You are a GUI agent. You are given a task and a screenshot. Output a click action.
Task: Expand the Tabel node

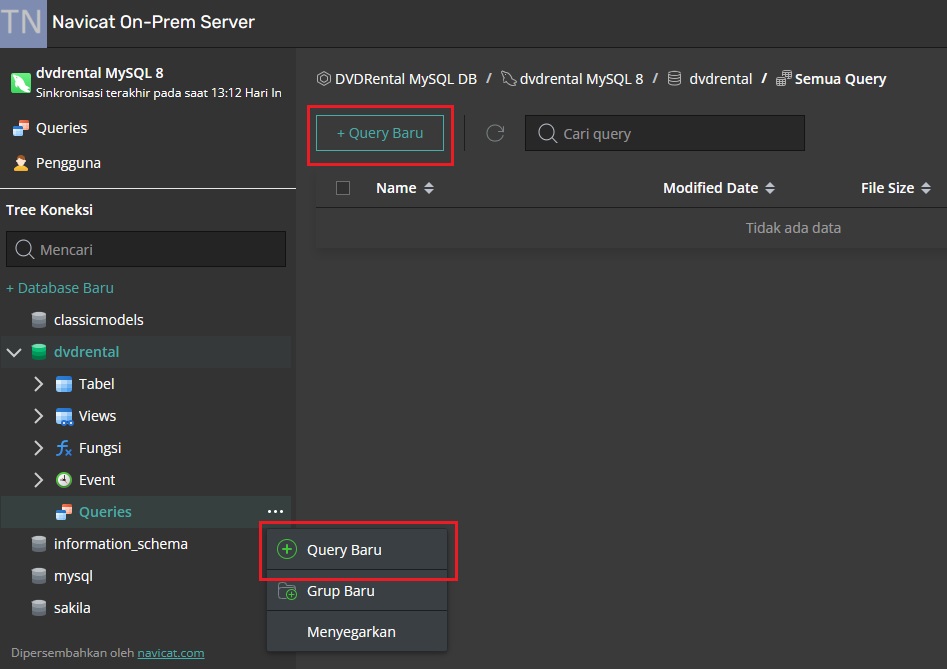(x=38, y=384)
